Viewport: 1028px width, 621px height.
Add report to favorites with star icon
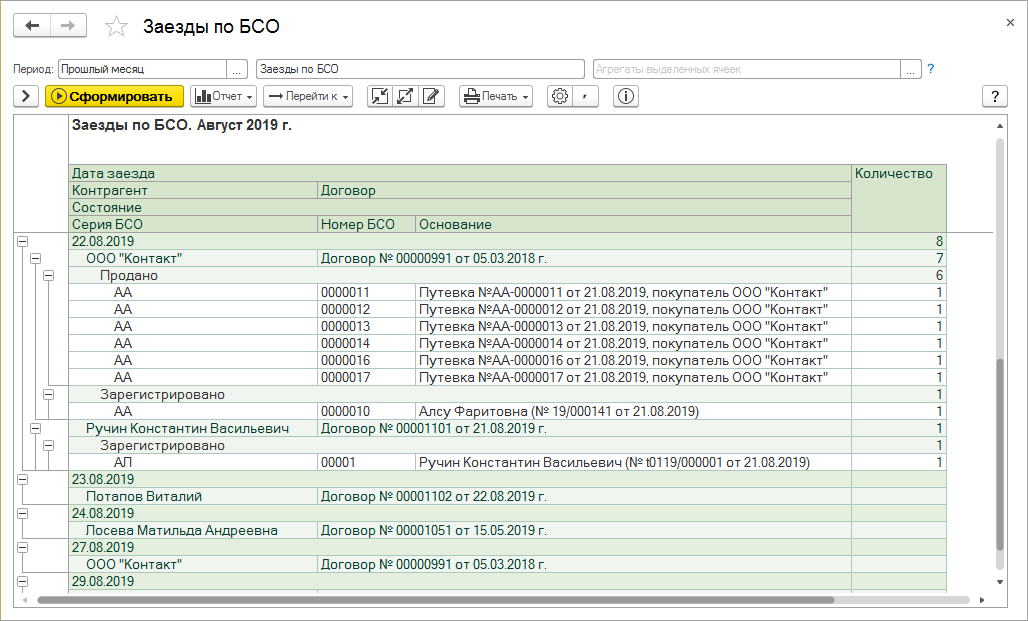(x=117, y=27)
